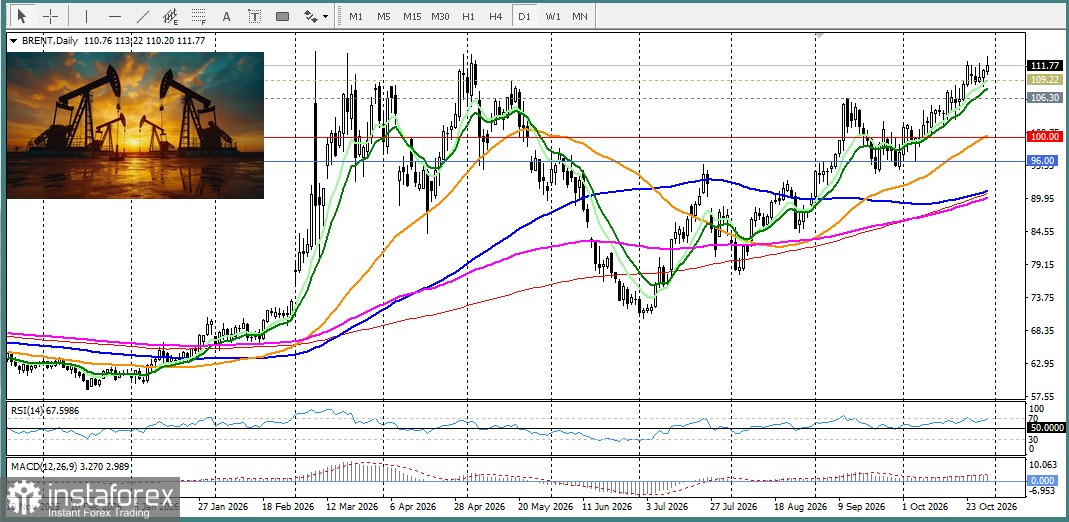Choose the Fibonacci retracement tool

(x=199, y=16)
